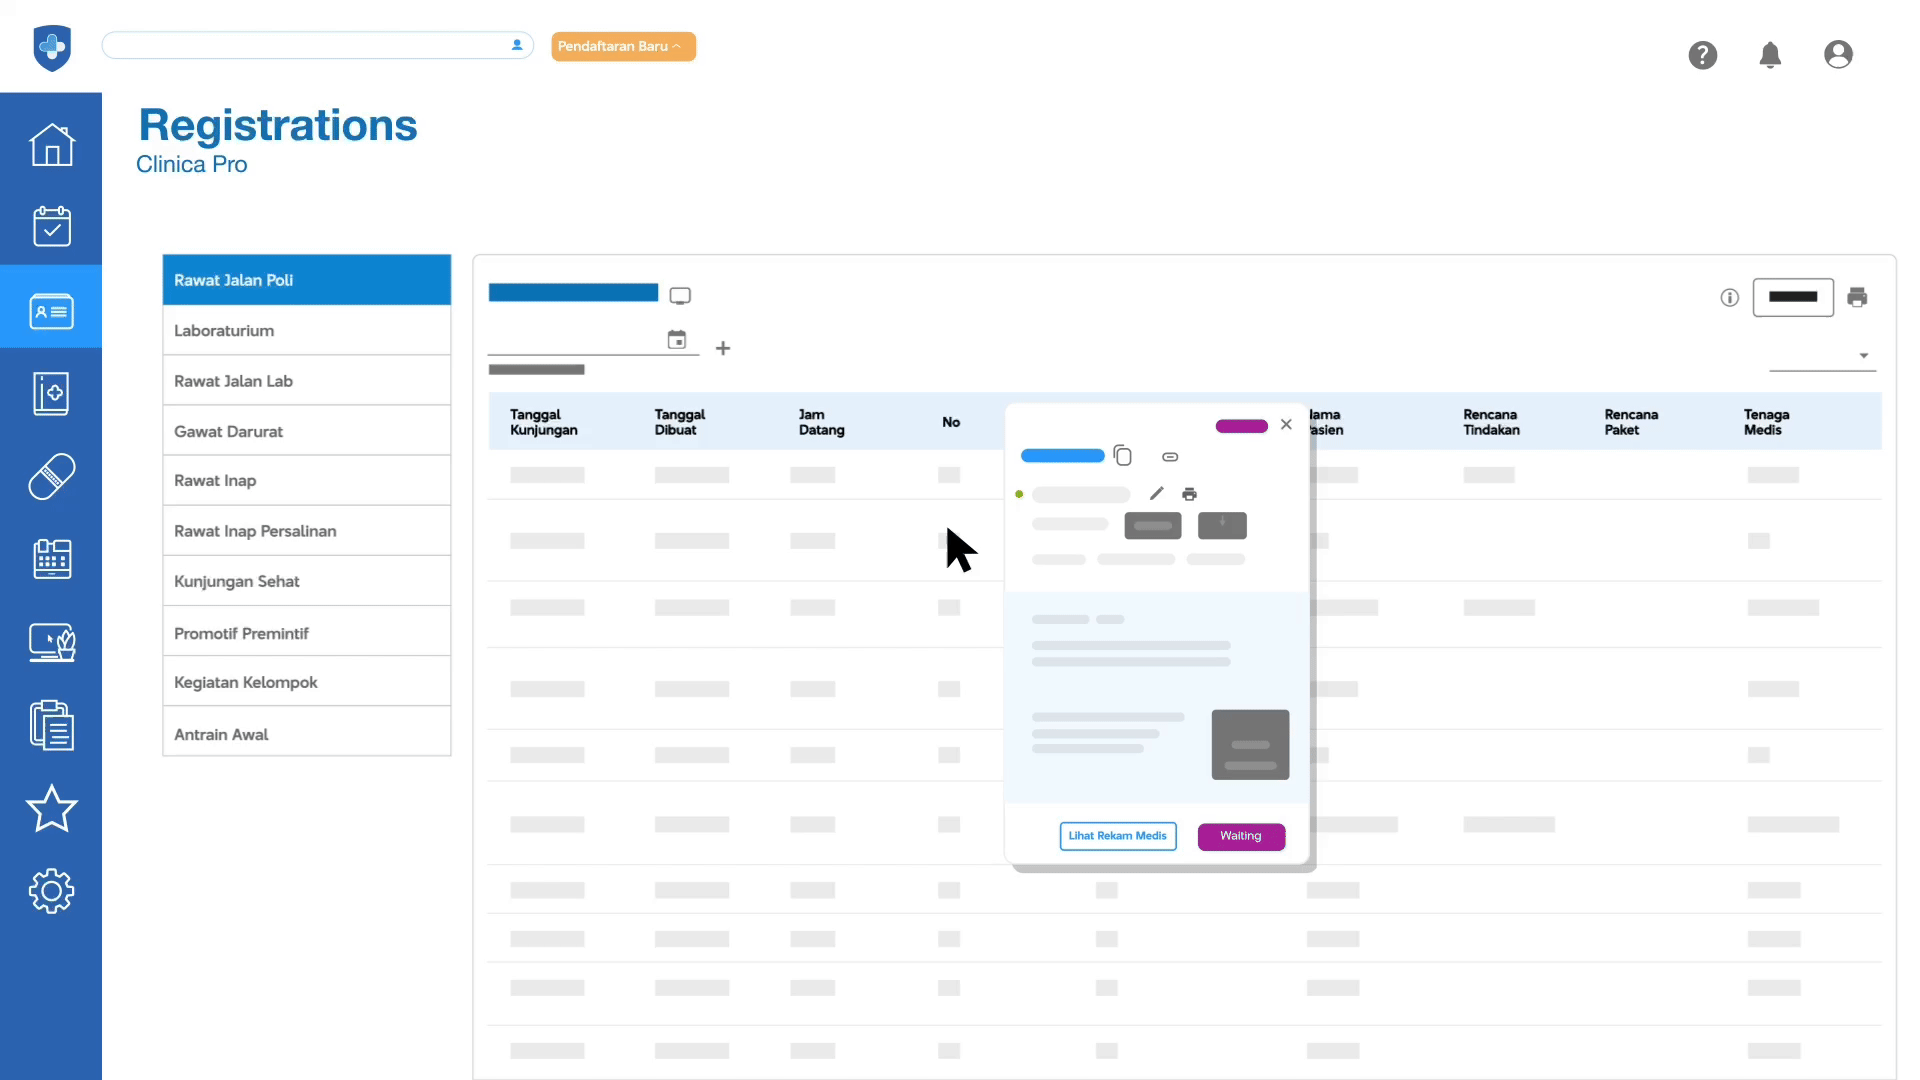This screenshot has width=1920, height=1080.
Task: Click the notification bell icon
Action: 1770,55
